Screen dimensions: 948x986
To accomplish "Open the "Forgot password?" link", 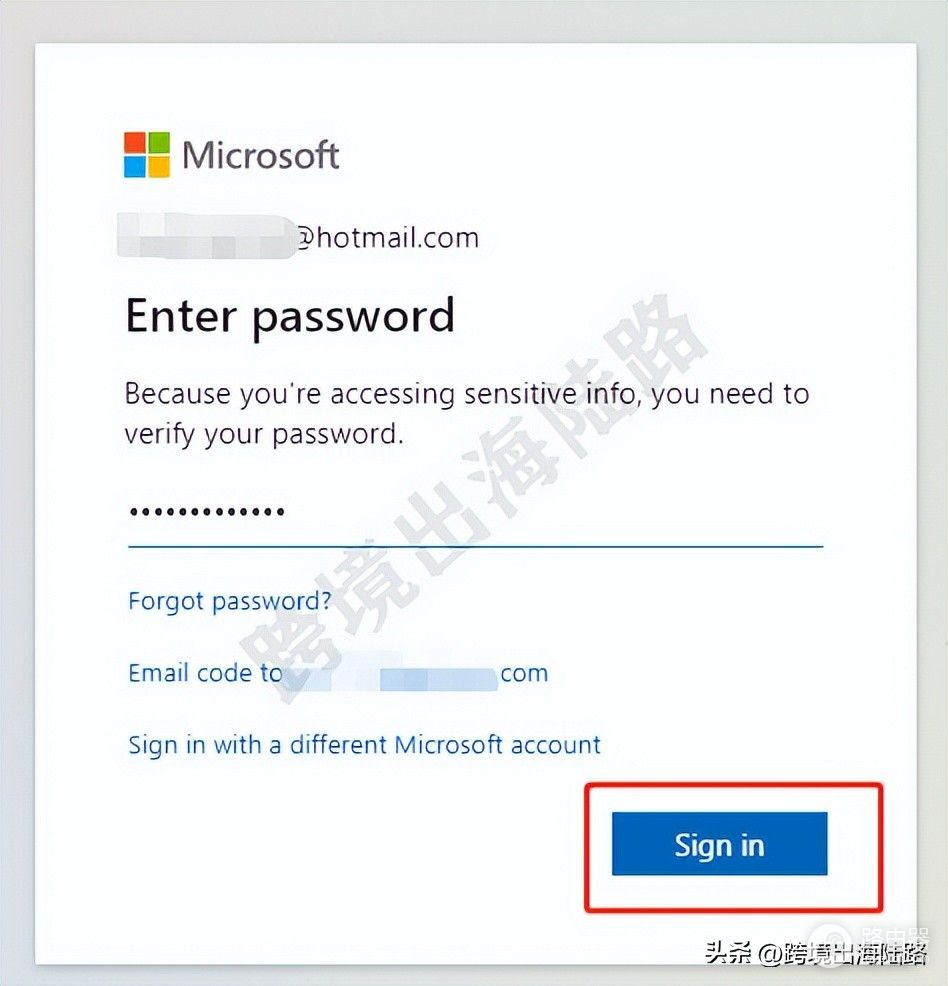I will [229, 602].
